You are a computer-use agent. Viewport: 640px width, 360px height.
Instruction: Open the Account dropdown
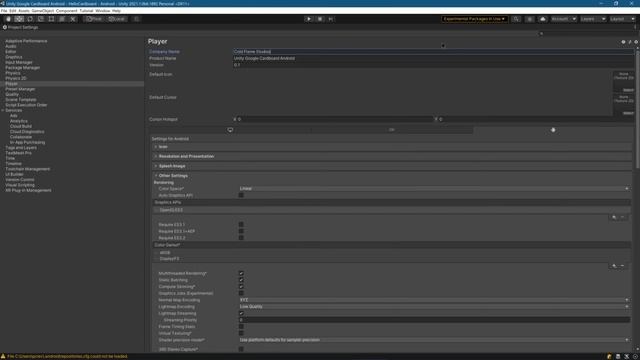pyautogui.click(x=563, y=19)
